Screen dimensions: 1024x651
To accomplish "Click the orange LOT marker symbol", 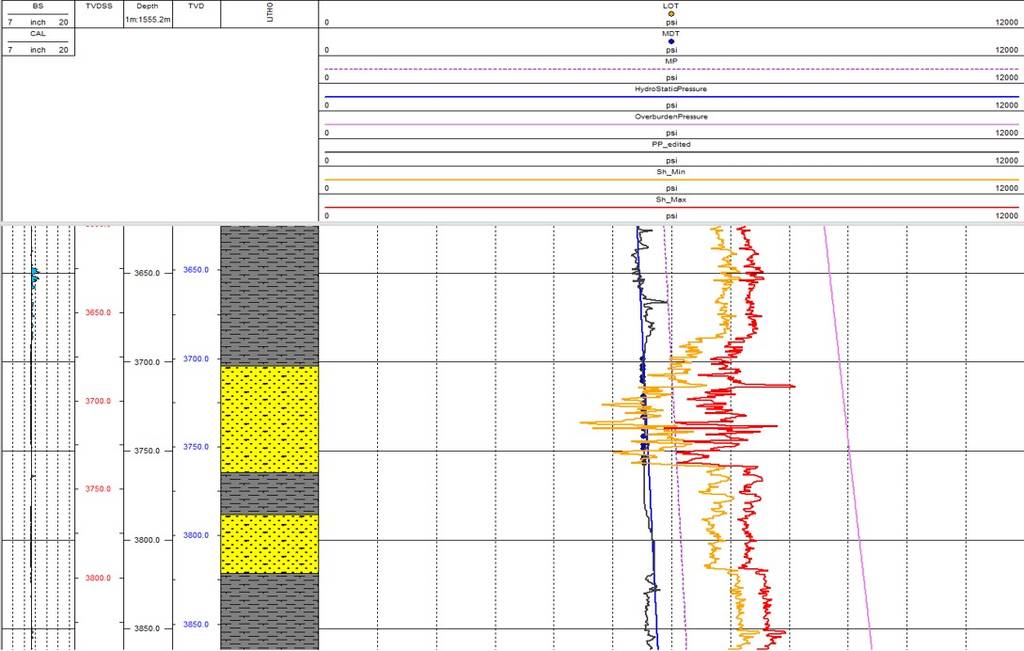I will [671, 14].
